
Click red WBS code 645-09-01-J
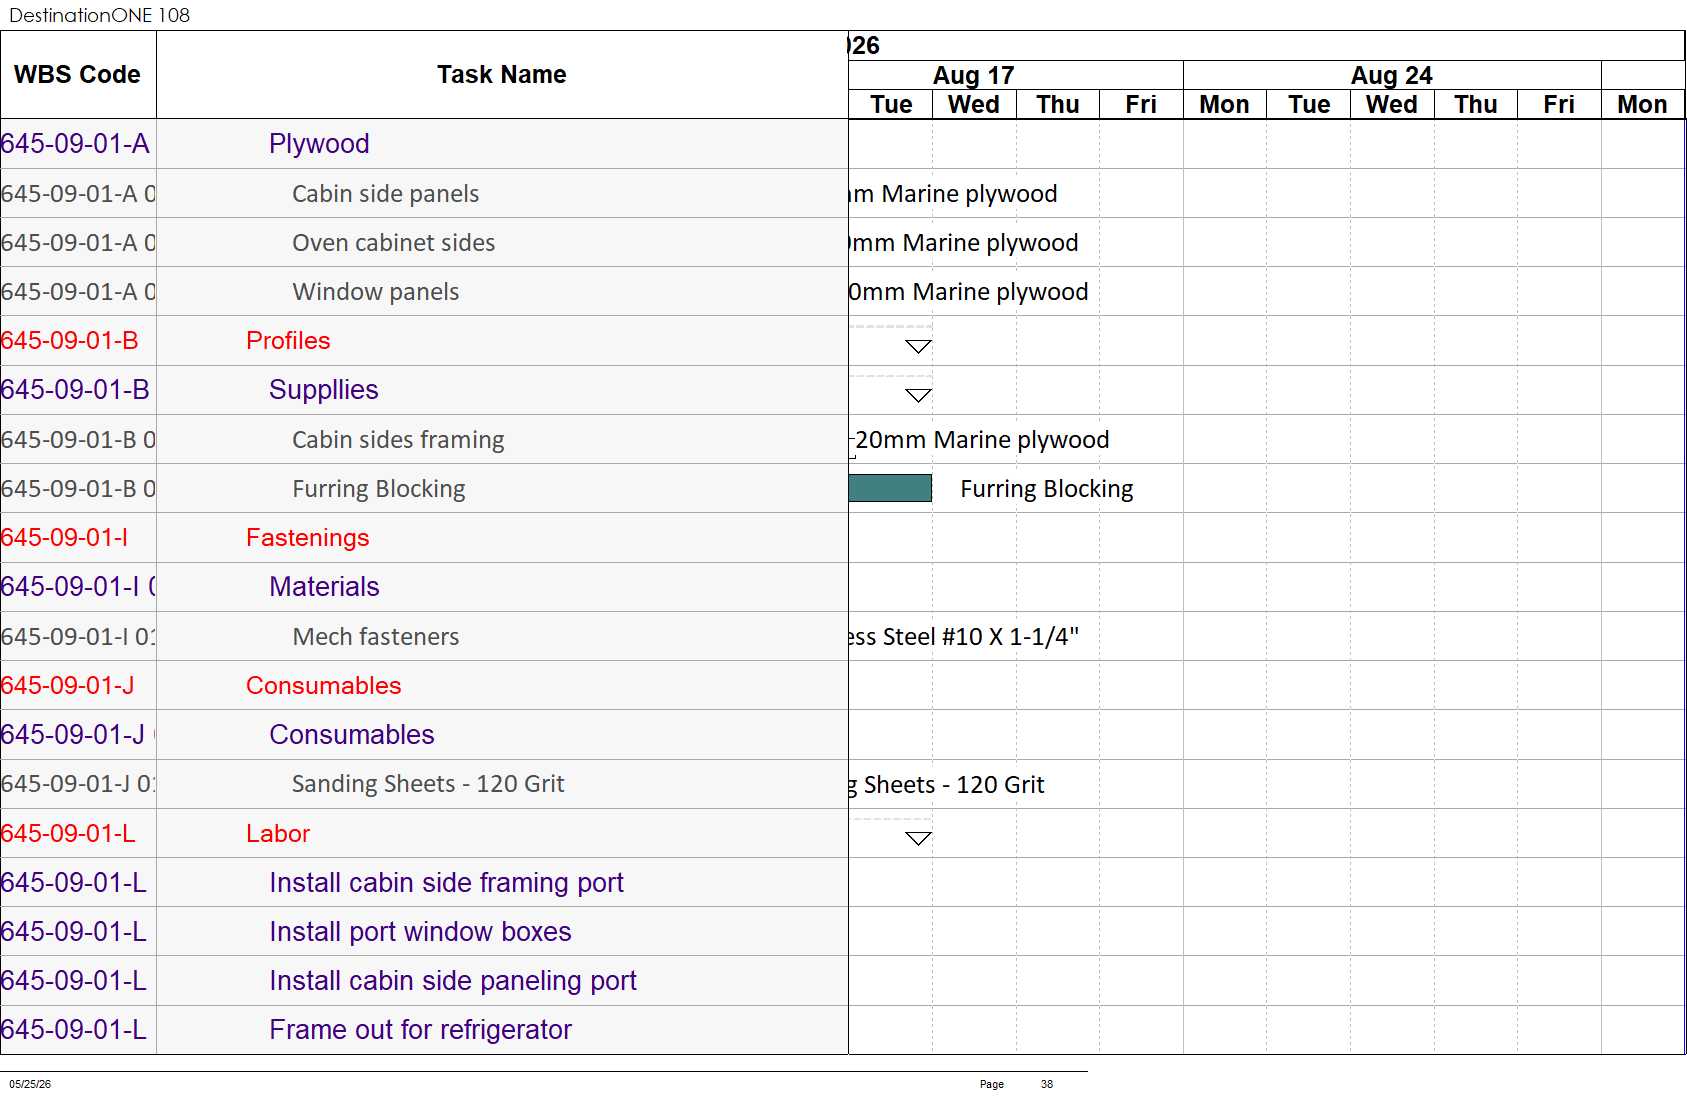(67, 686)
